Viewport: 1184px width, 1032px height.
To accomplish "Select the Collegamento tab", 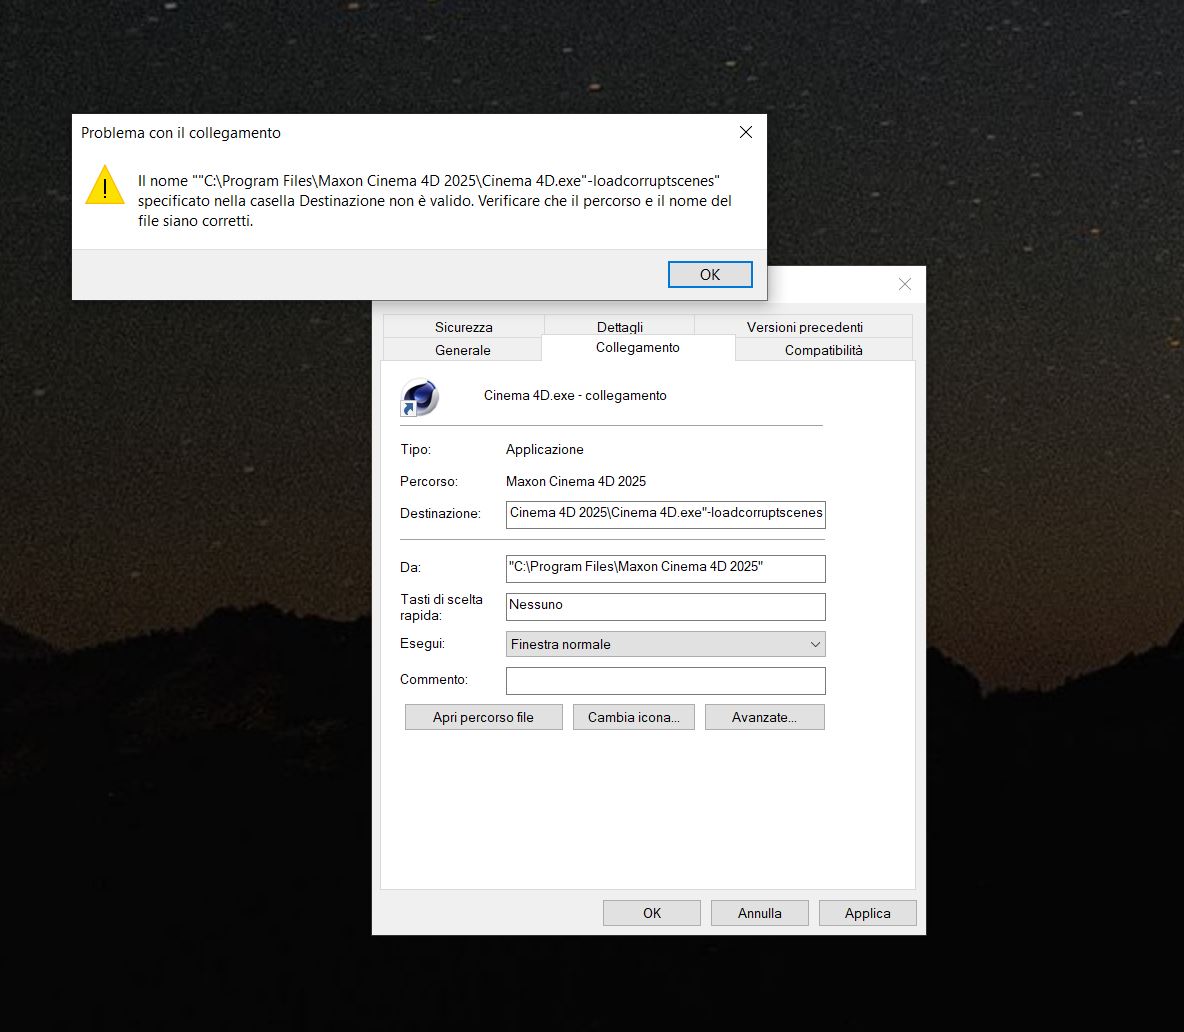I will pos(638,347).
